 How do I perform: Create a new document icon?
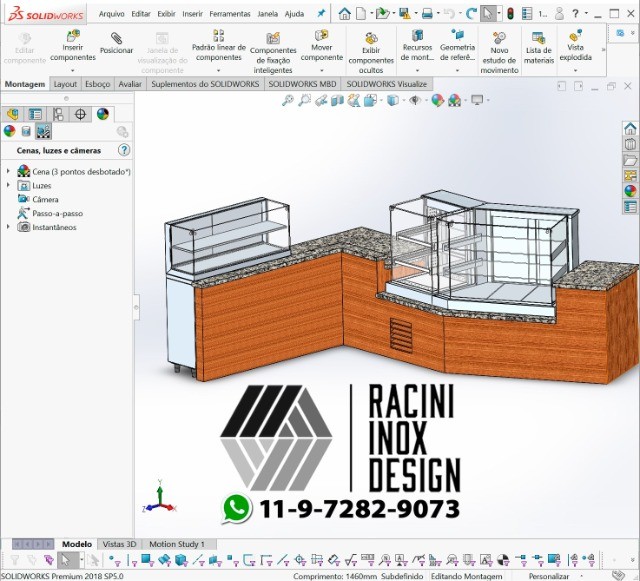tap(361, 14)
